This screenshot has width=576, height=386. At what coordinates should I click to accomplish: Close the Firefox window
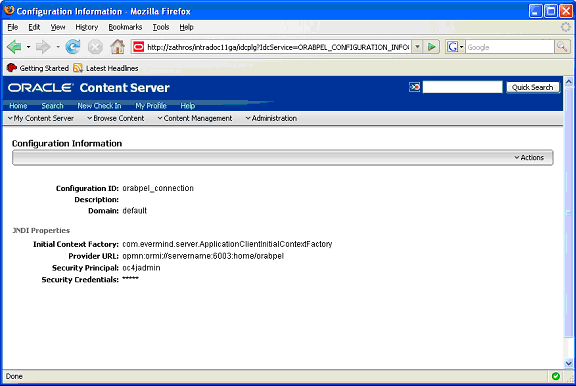[566, 11]
